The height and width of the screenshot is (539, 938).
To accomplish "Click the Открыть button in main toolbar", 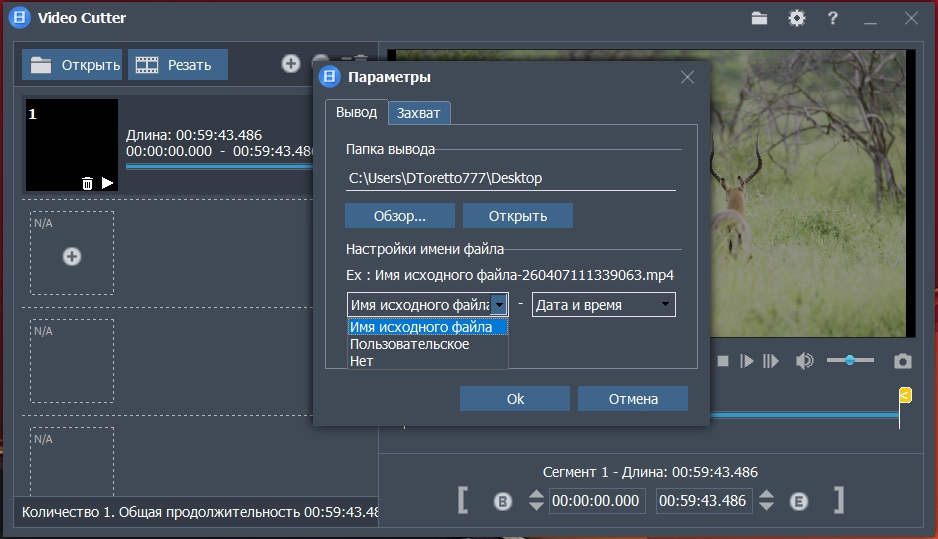I will click(x=72, y=65).
